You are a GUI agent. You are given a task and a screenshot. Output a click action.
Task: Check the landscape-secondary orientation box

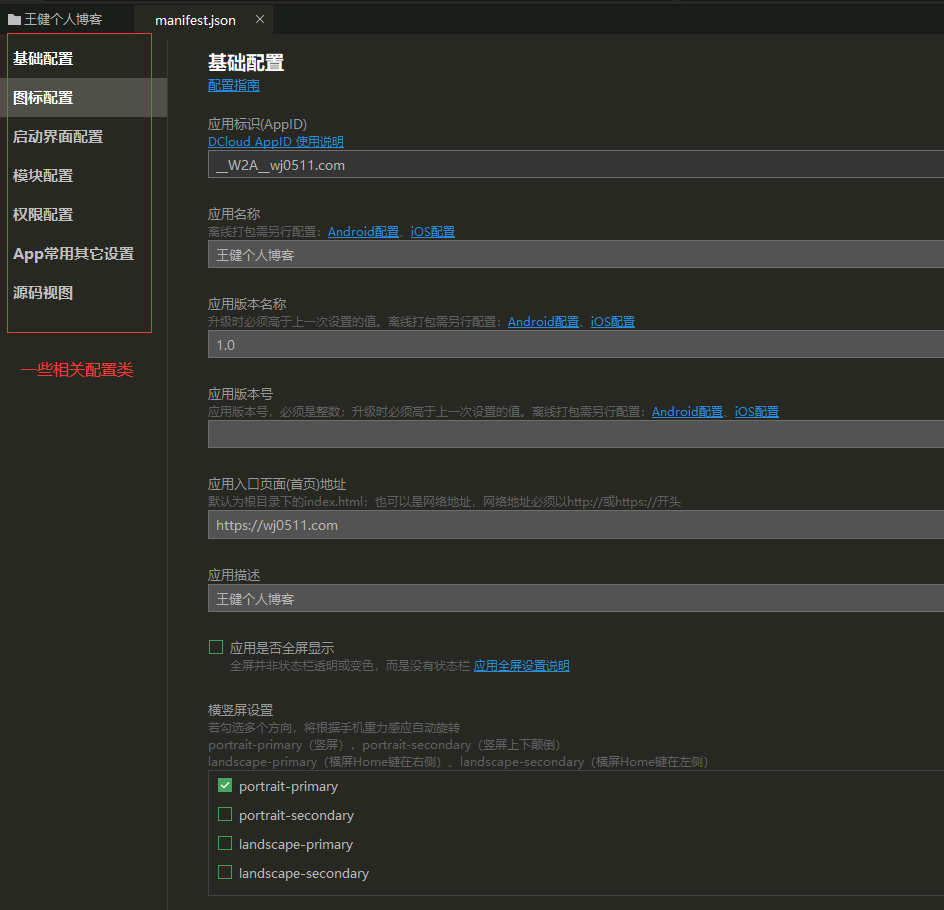coord(225,872)
